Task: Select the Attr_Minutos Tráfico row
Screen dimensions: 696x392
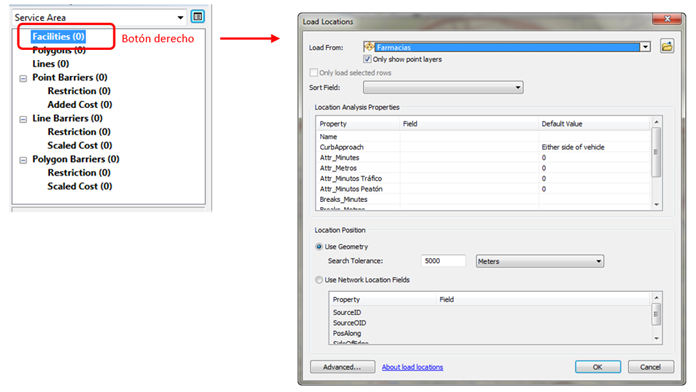Action: [483, 178]
